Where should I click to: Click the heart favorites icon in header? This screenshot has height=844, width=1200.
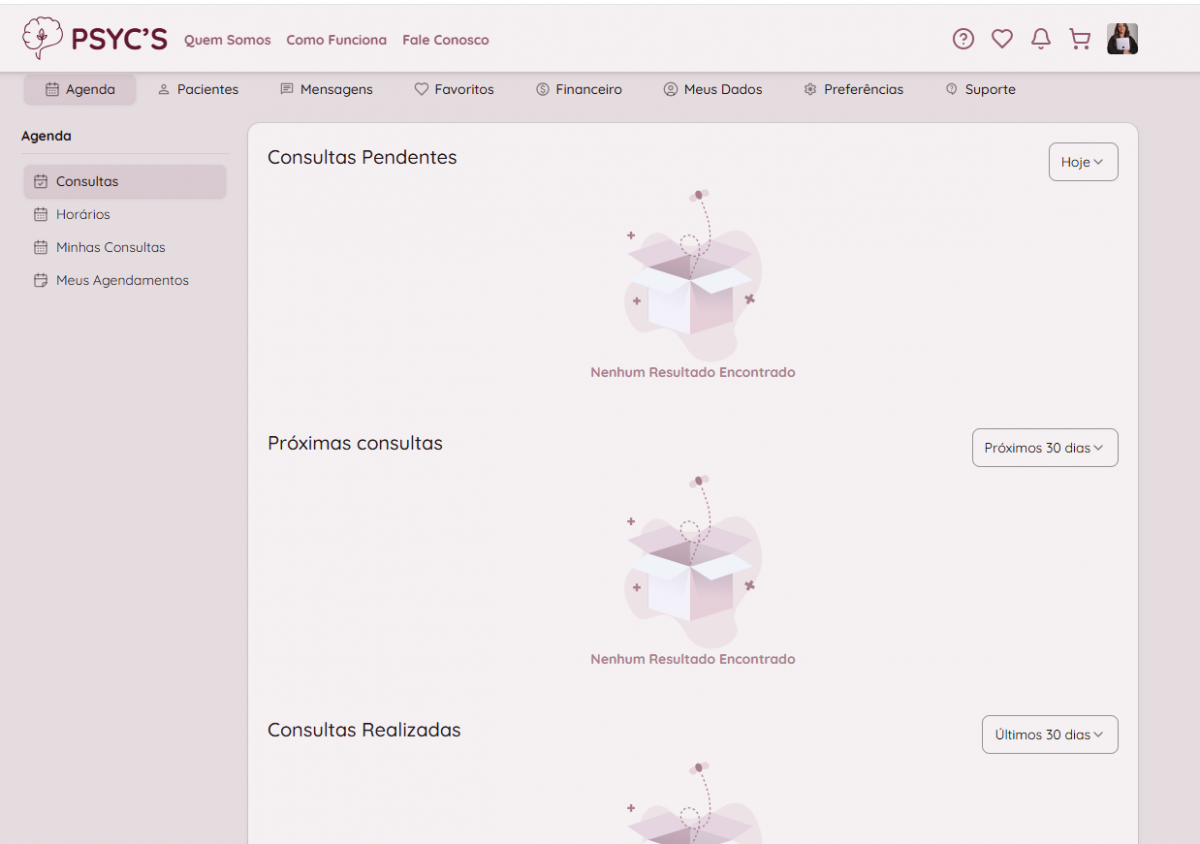(x=1002, y=39)
